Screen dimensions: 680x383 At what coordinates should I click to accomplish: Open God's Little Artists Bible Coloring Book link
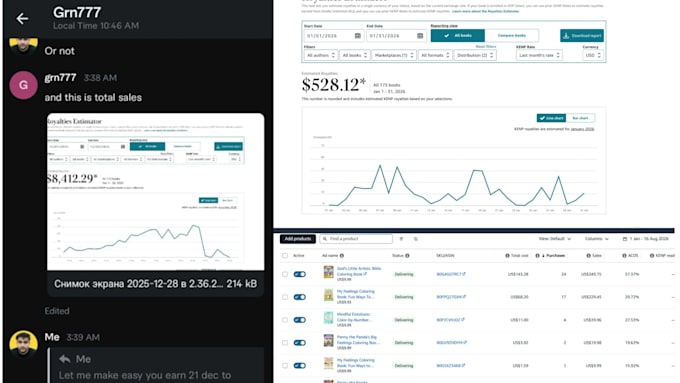point(359,272)
